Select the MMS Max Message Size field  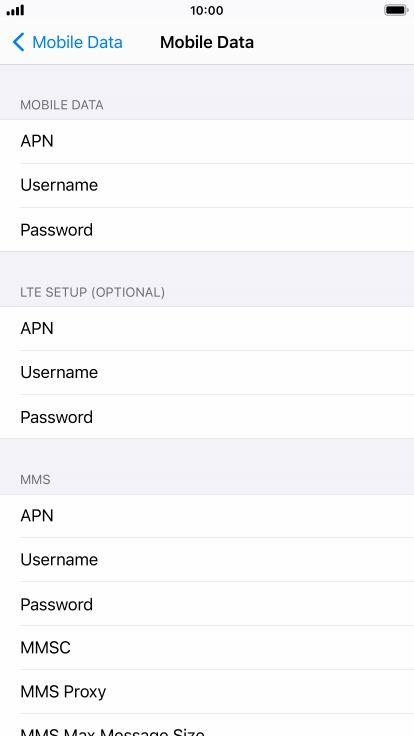[x=207, y=725]
